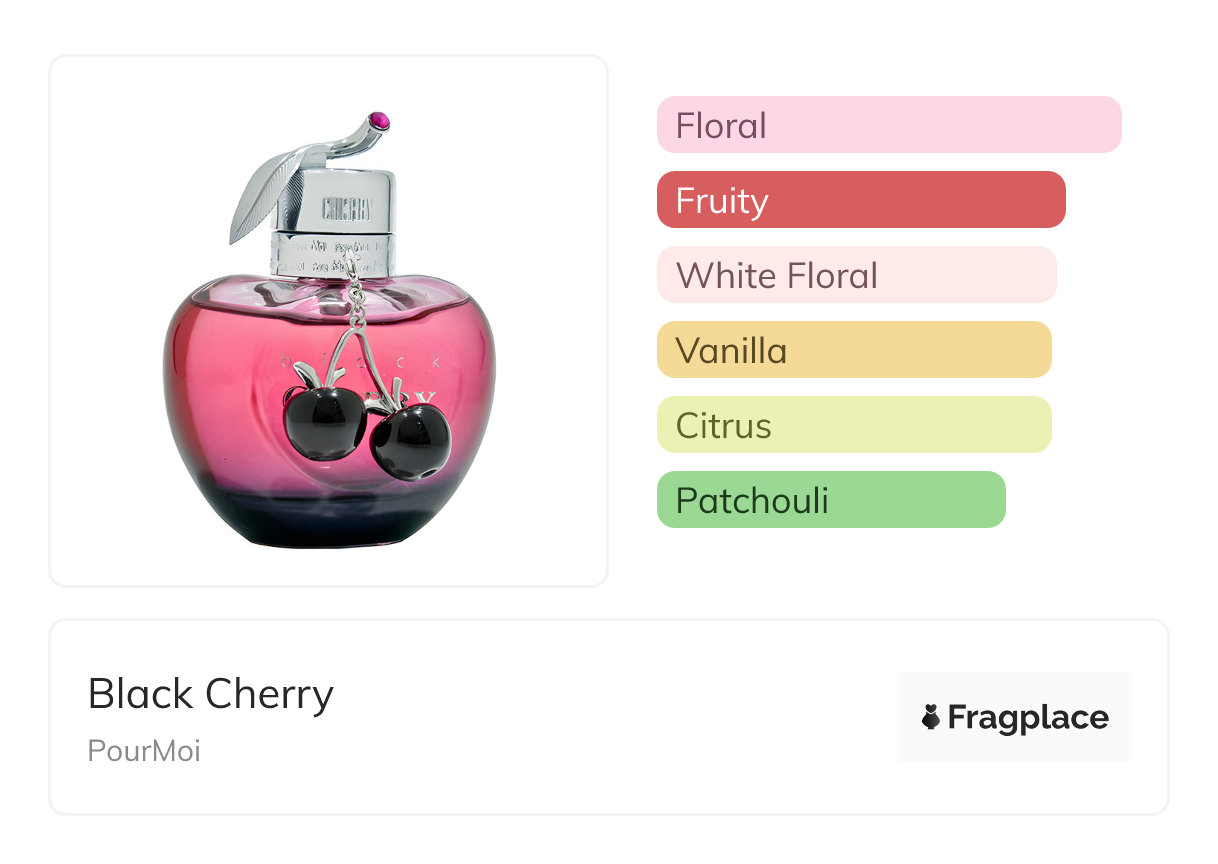The height and width of the screenshot is (864, 1218).
Task: Select the Citrus accord bar
Action: (x=853, y=425)
